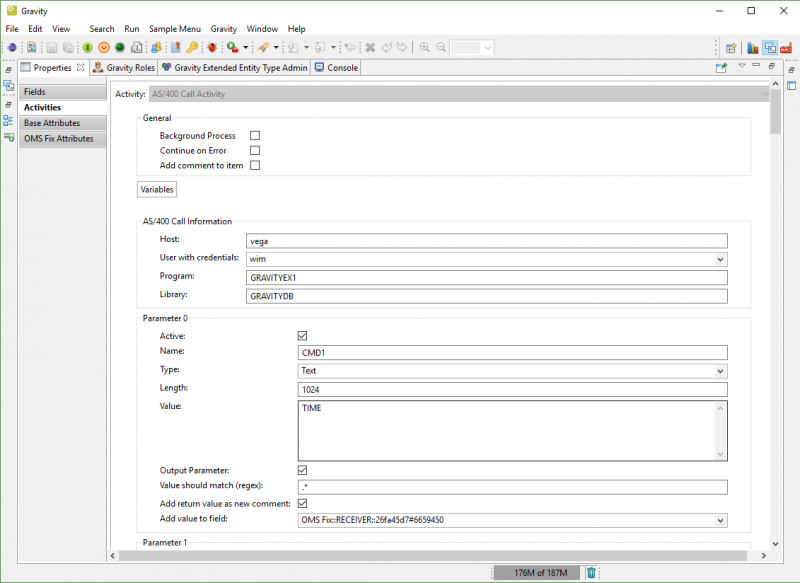Open the Add value to field dropdown
The image size is (800, 583).
click(x=721, y=520)
